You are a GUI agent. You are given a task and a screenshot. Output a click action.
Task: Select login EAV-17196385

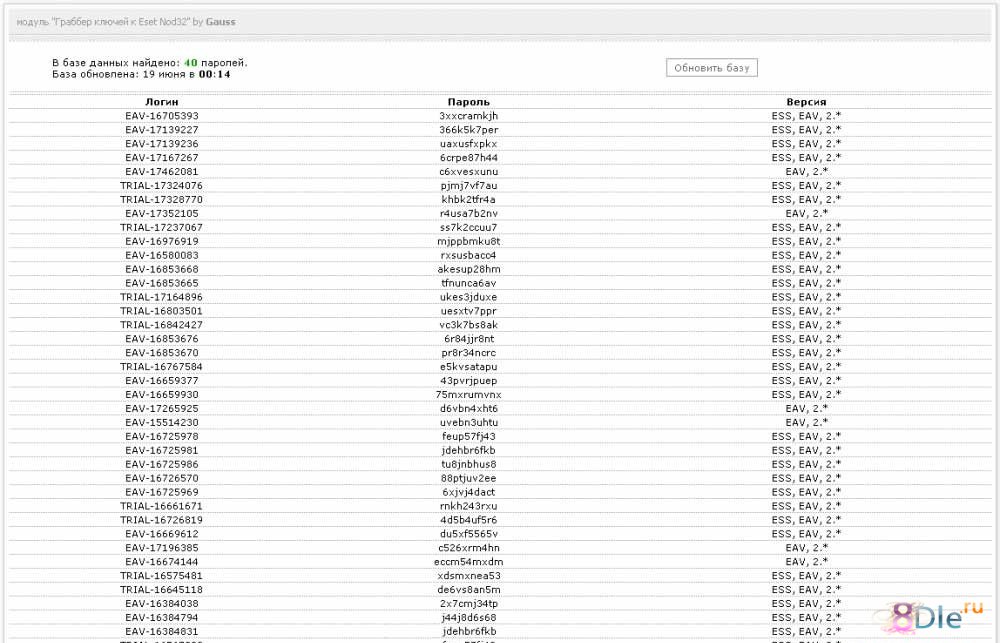pos(162,548)
